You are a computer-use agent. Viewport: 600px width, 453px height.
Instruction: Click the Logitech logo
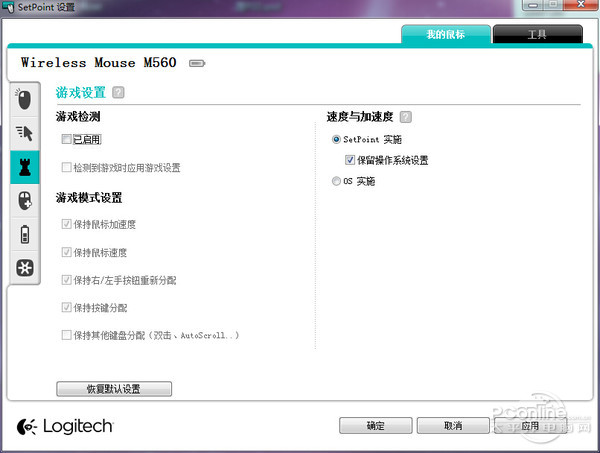coord(65,426)
